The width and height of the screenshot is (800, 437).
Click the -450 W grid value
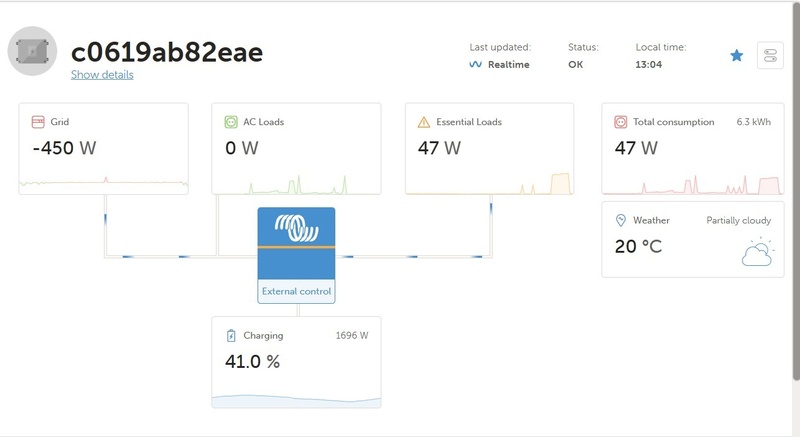pos(64,148)
